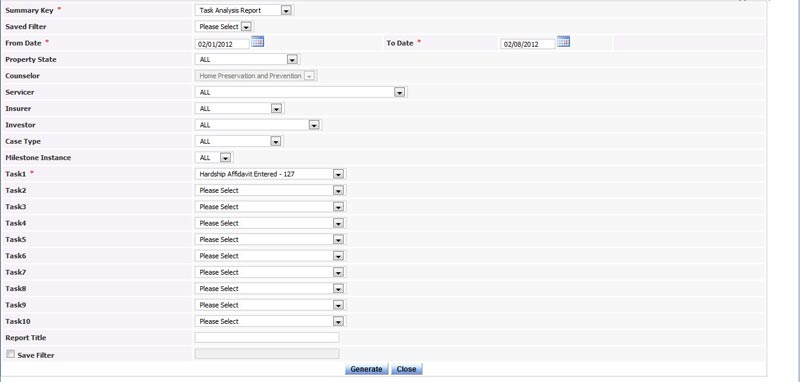800x382 pixels.
Task: Focus the From Date input field
Action: (x=222, y=44)
